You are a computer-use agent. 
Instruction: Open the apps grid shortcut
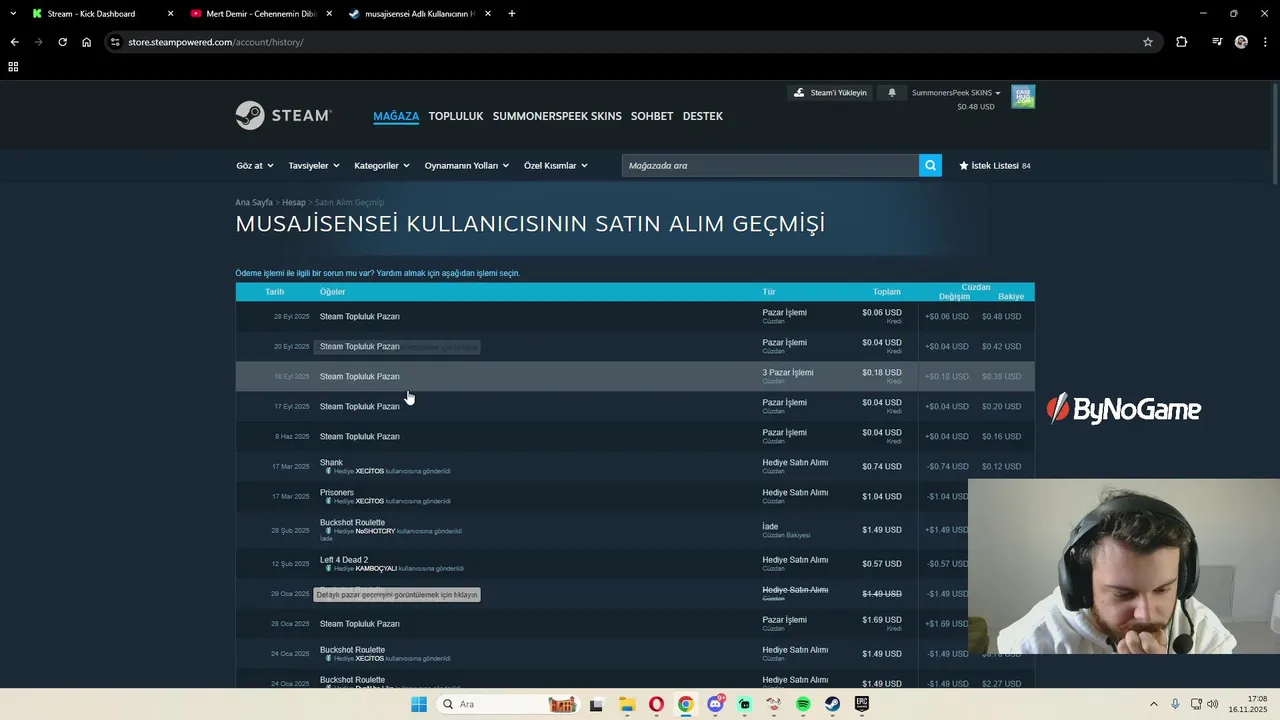pyautogui.click(x=13, y=67)
